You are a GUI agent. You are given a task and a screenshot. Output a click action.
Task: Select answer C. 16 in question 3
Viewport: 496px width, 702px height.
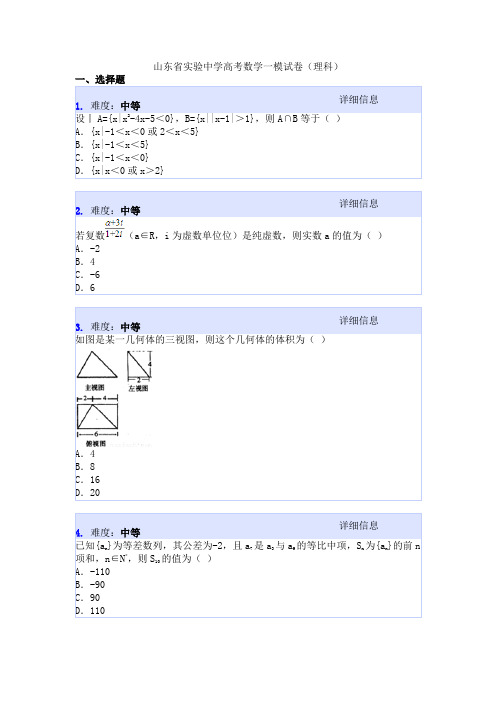[88, 480]
